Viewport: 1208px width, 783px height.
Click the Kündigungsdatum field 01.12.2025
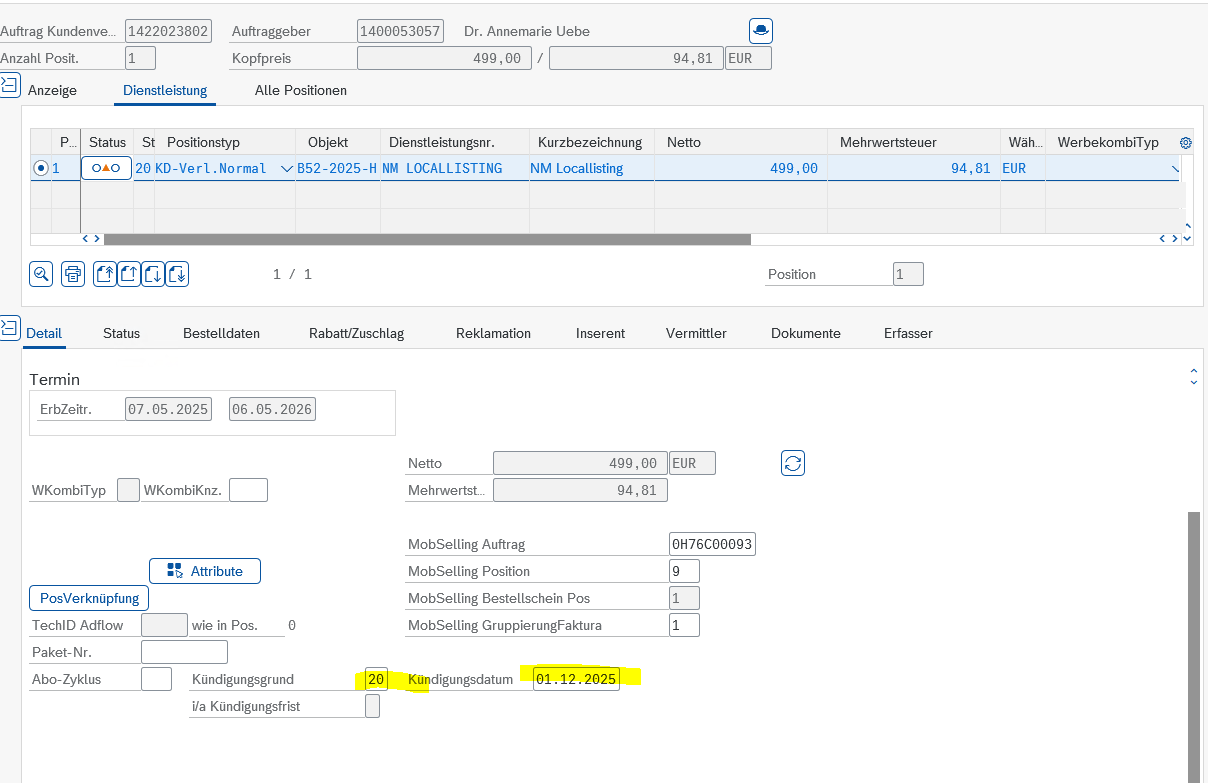point(576,679)
